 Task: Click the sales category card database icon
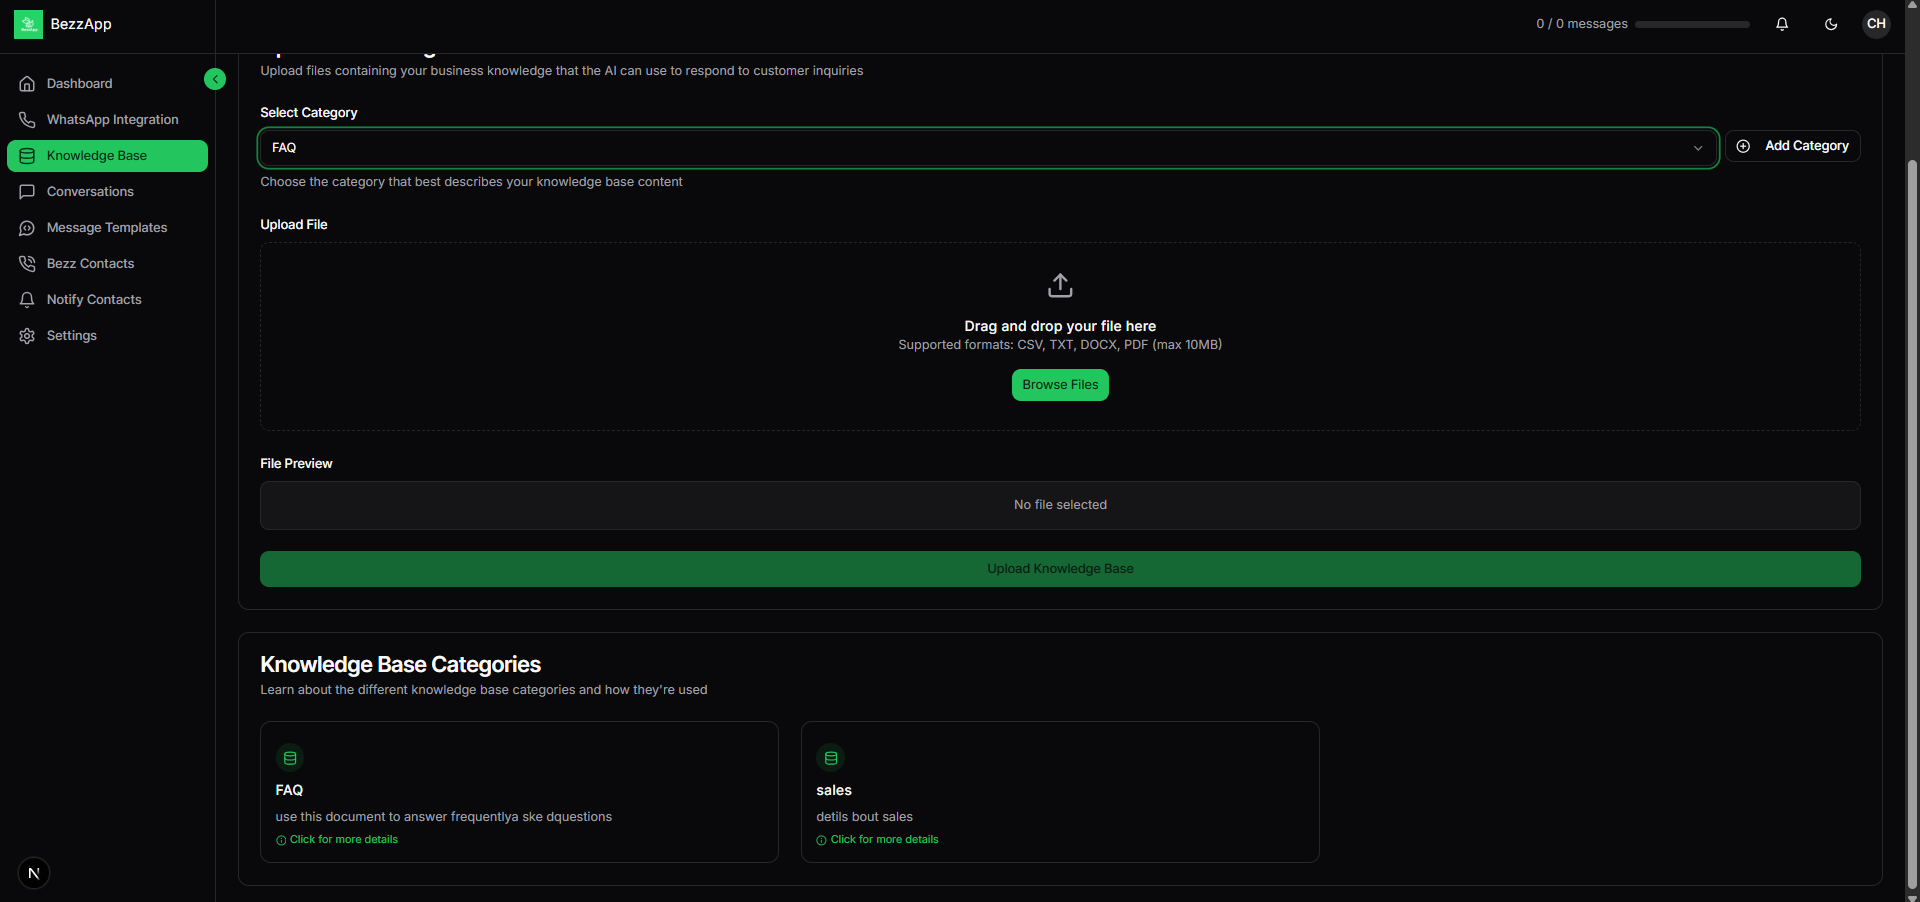pyautogui.click(x=831, y=758)
